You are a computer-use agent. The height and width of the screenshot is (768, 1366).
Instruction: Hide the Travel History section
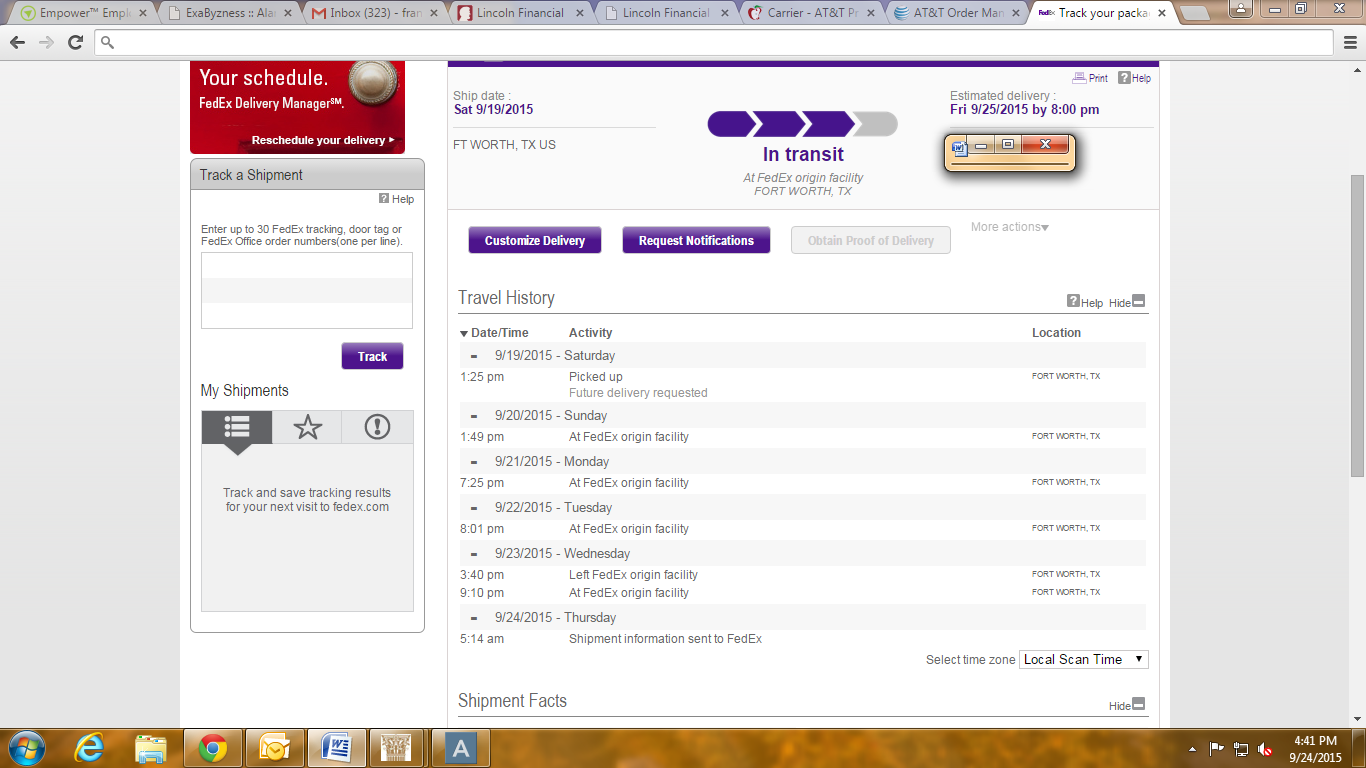tap(1127, 302)
